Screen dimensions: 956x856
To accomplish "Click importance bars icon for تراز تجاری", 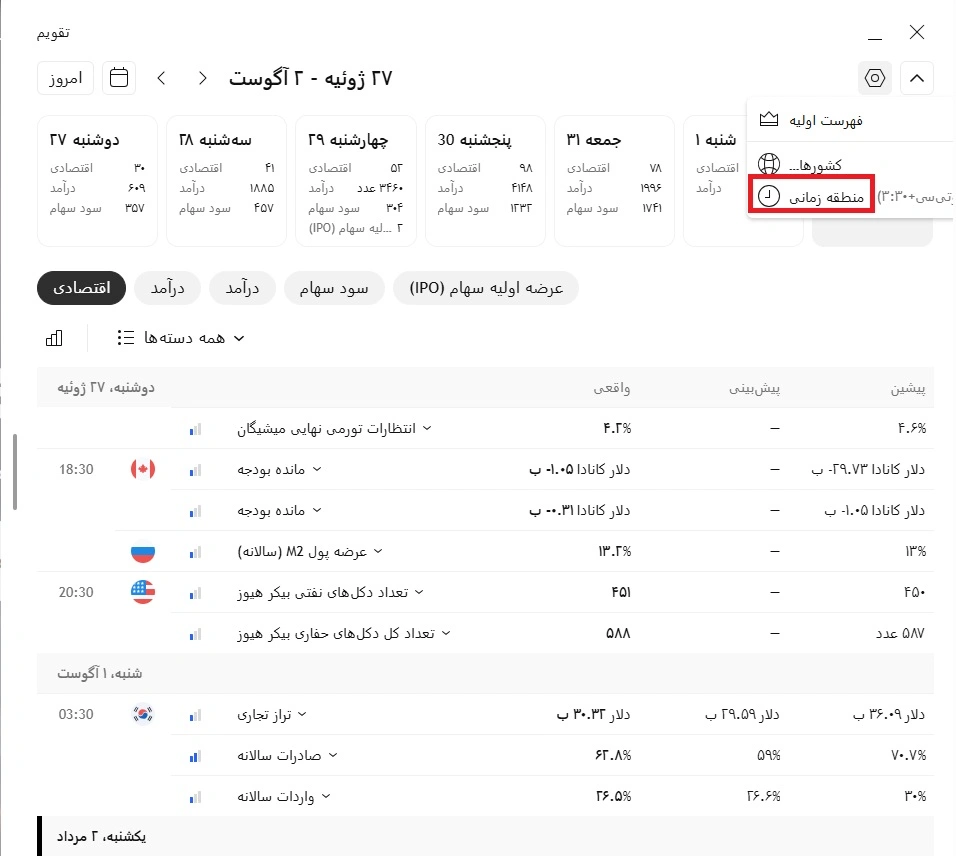I will [195, 716].
